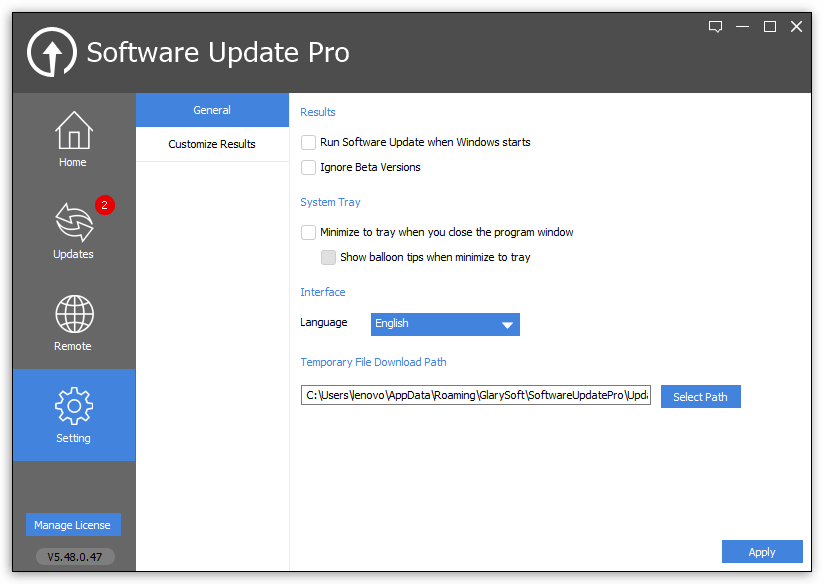Viewport: 824px width, 584px height.
Task: Click the System Tray section heading
Action: [331, 202]
